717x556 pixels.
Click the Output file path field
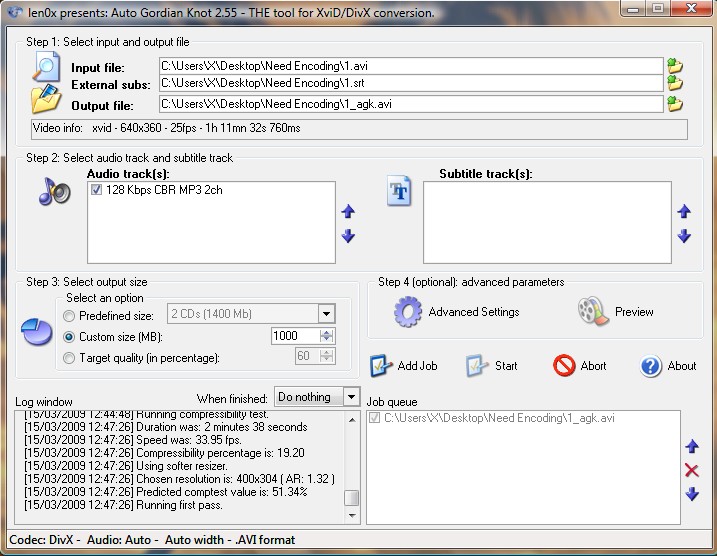coord(411,104)
